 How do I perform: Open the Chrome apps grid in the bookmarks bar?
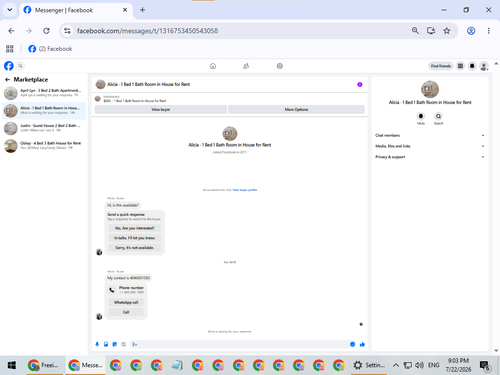pyautogui.click(x=10, y=49)
